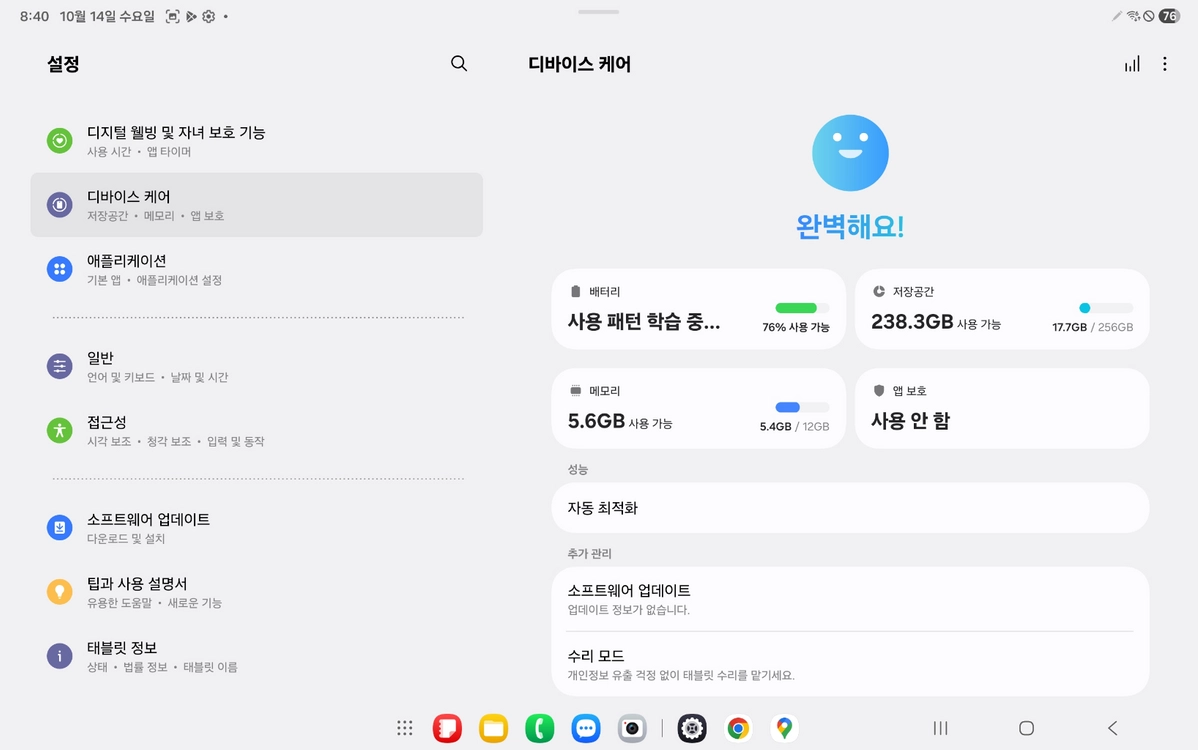Click the 소프트웨어 업데이트 download icon
The image size is (1198, 750).
tap(60, 527)
